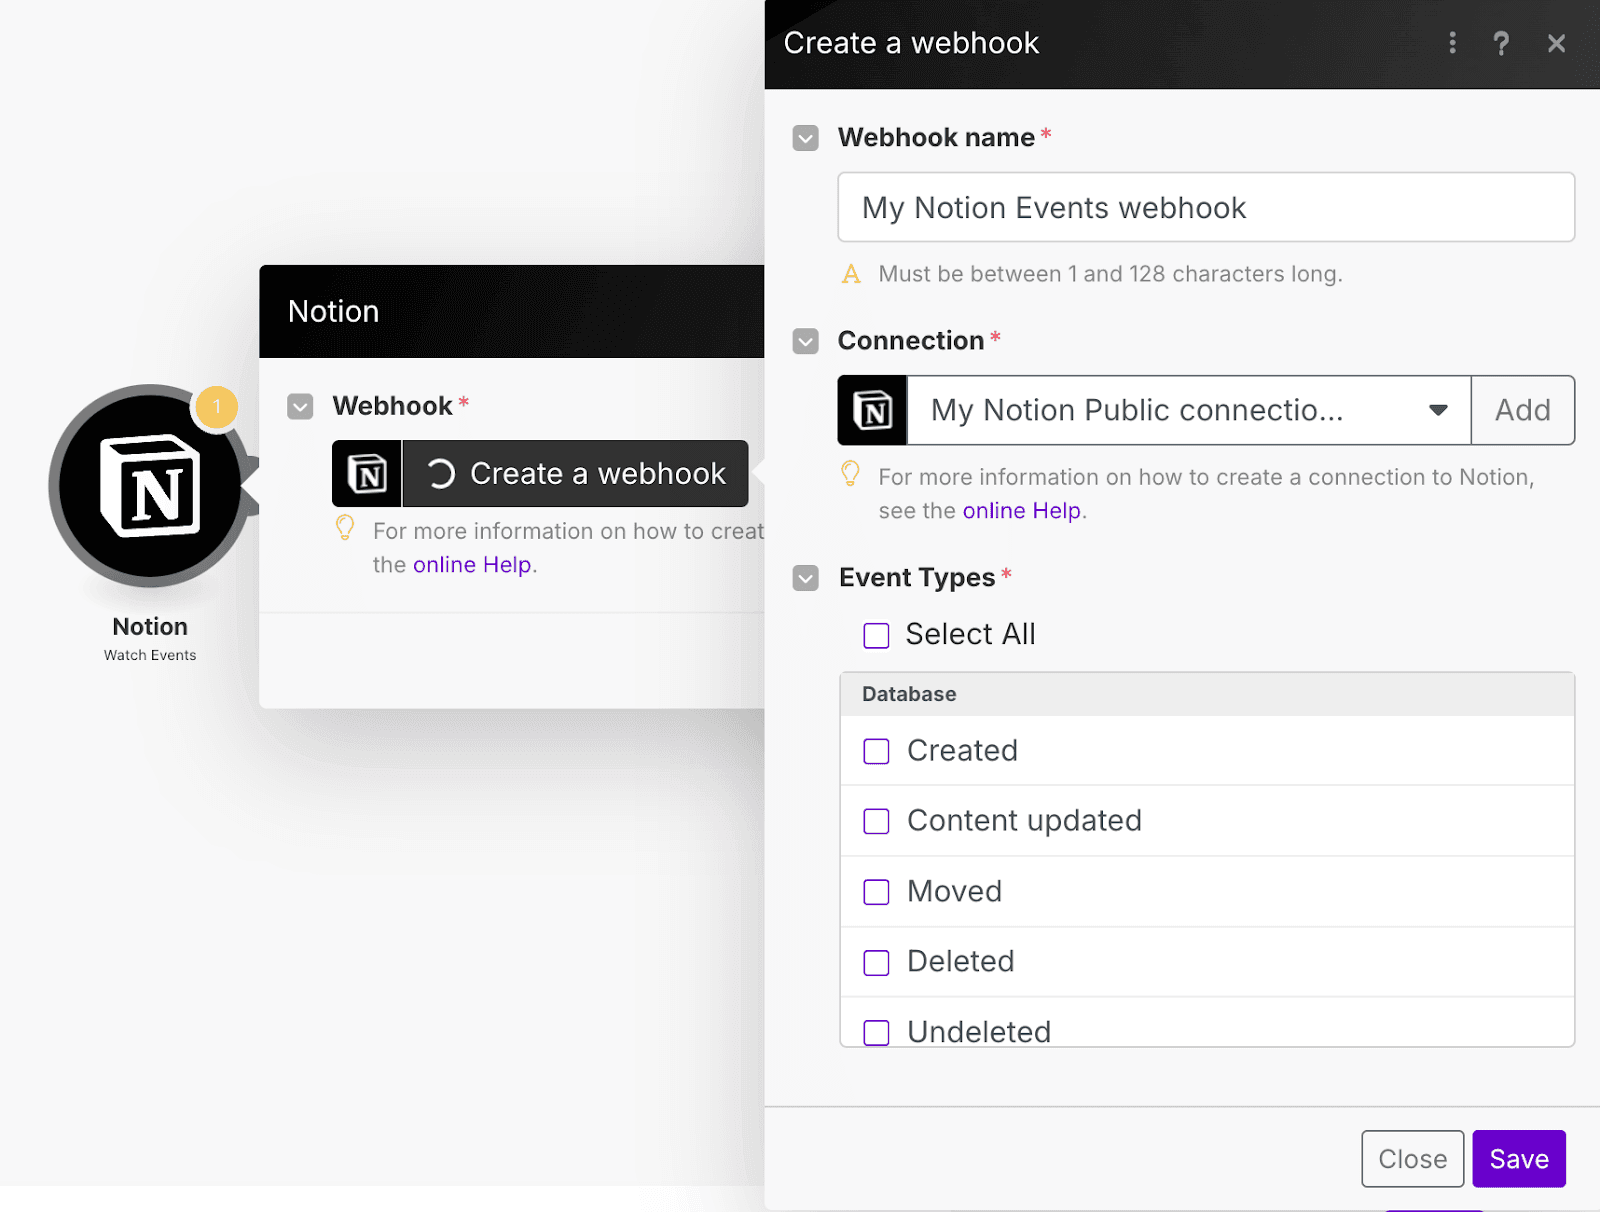This screenshot has width=1600, height=1212.
Task: Close the Create a webhook dialog with X
Action: click(x=1556, y=43)
